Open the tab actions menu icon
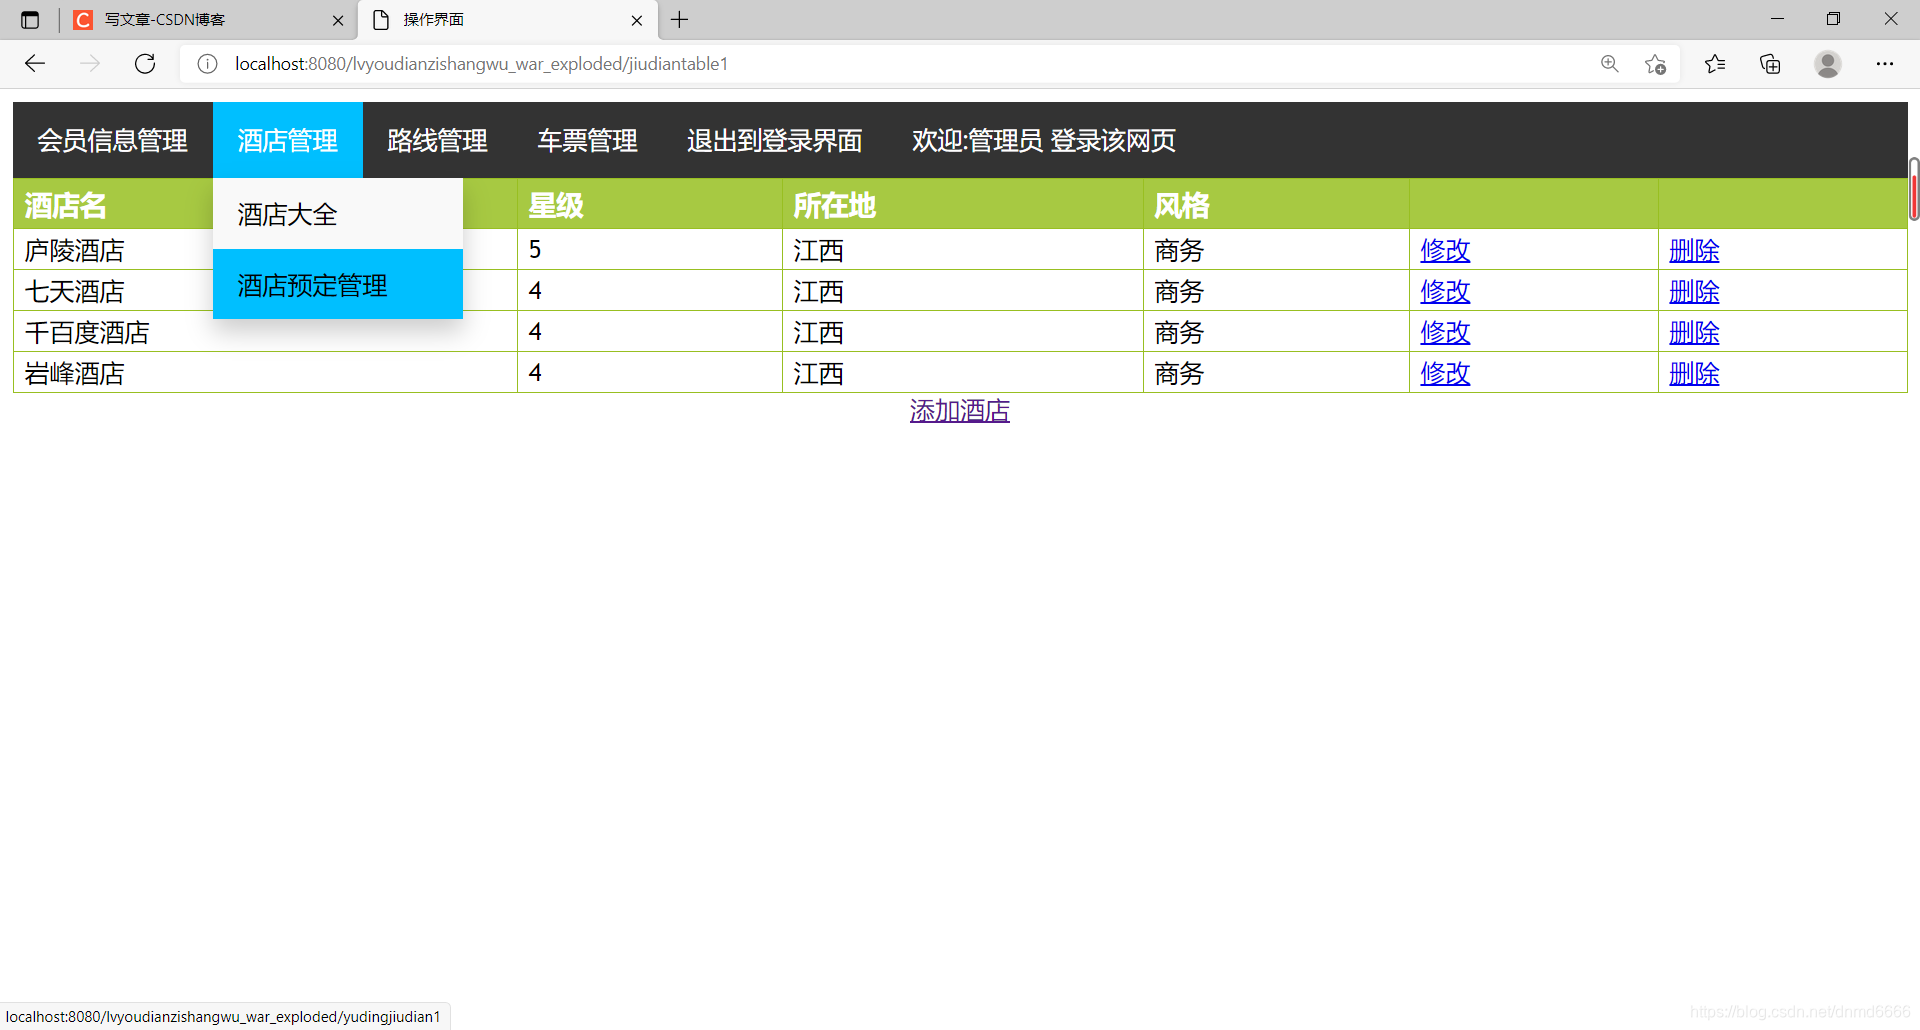 (30, 20)
